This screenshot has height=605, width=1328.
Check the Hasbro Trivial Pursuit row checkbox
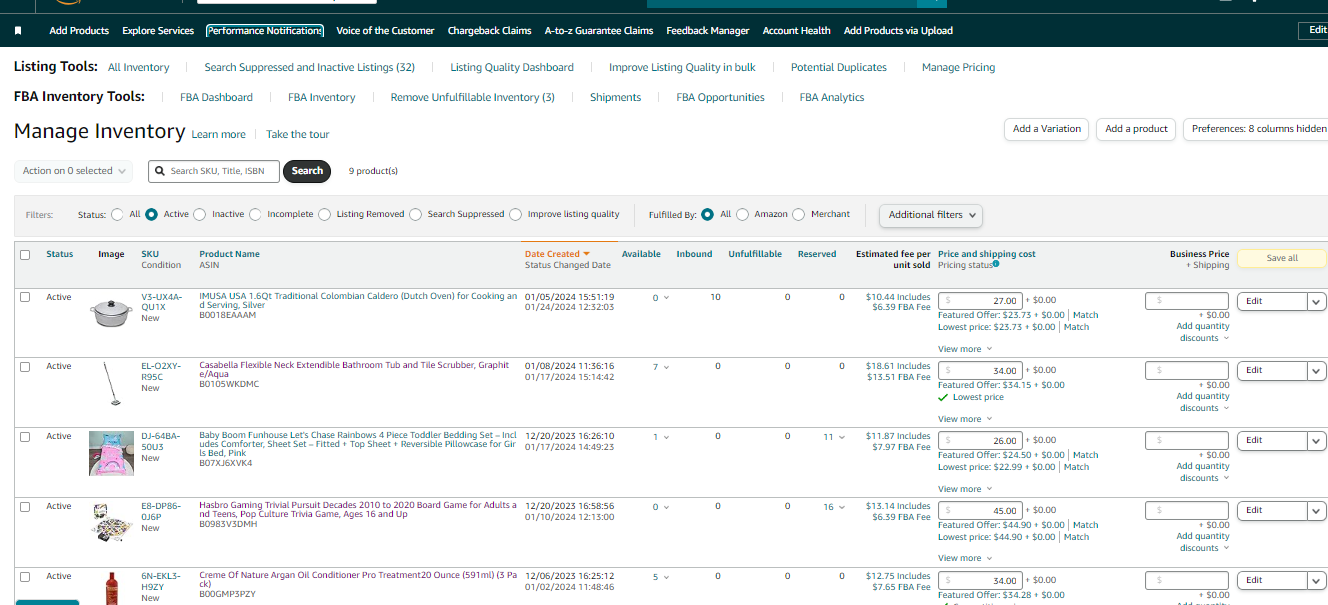[x=25, y=507]
